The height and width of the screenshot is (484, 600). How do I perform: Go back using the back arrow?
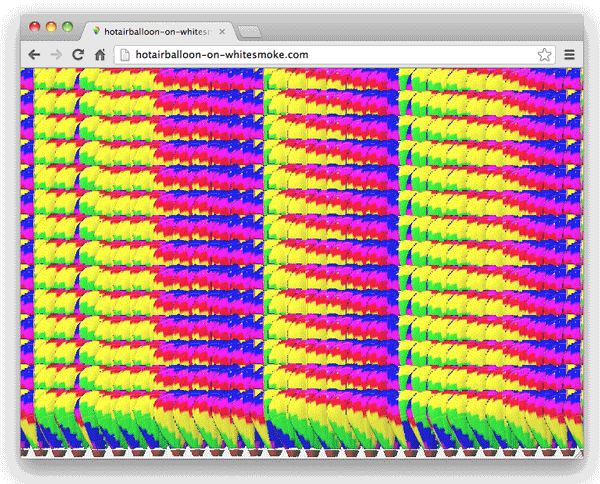click(34, 55)
